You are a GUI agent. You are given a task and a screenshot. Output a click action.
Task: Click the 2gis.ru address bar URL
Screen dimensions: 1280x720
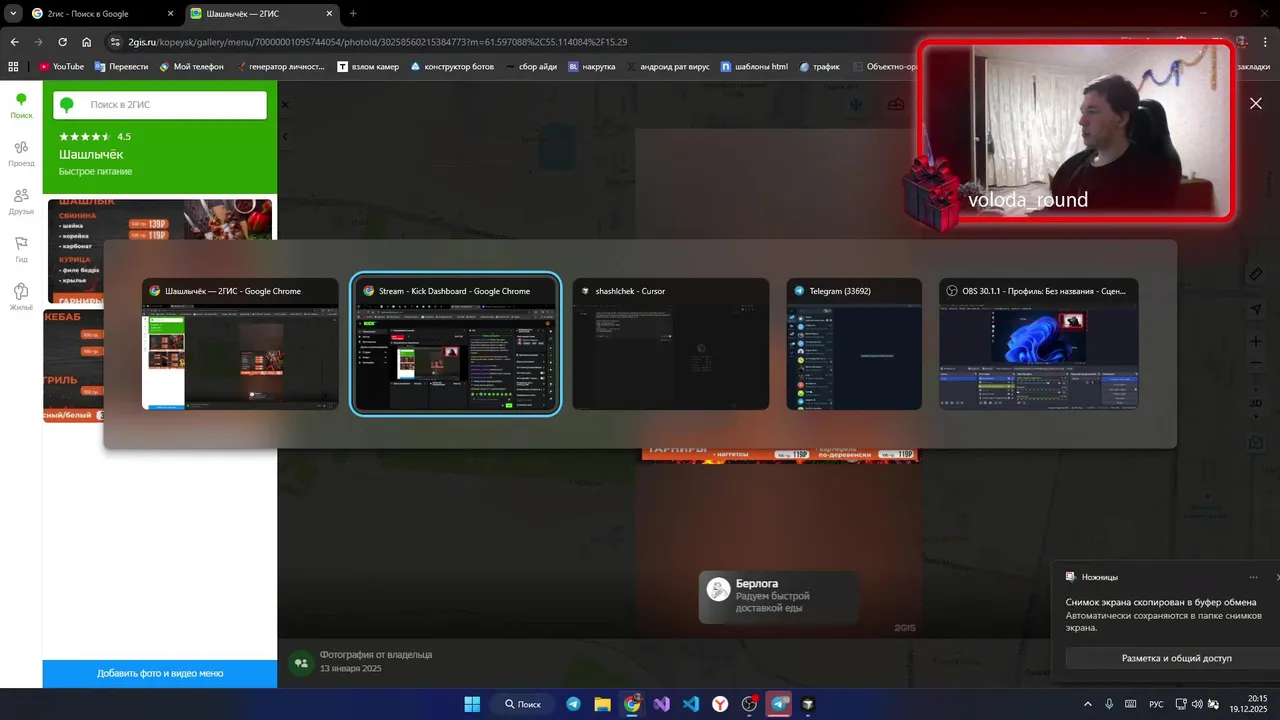click(x=378, y=42)
